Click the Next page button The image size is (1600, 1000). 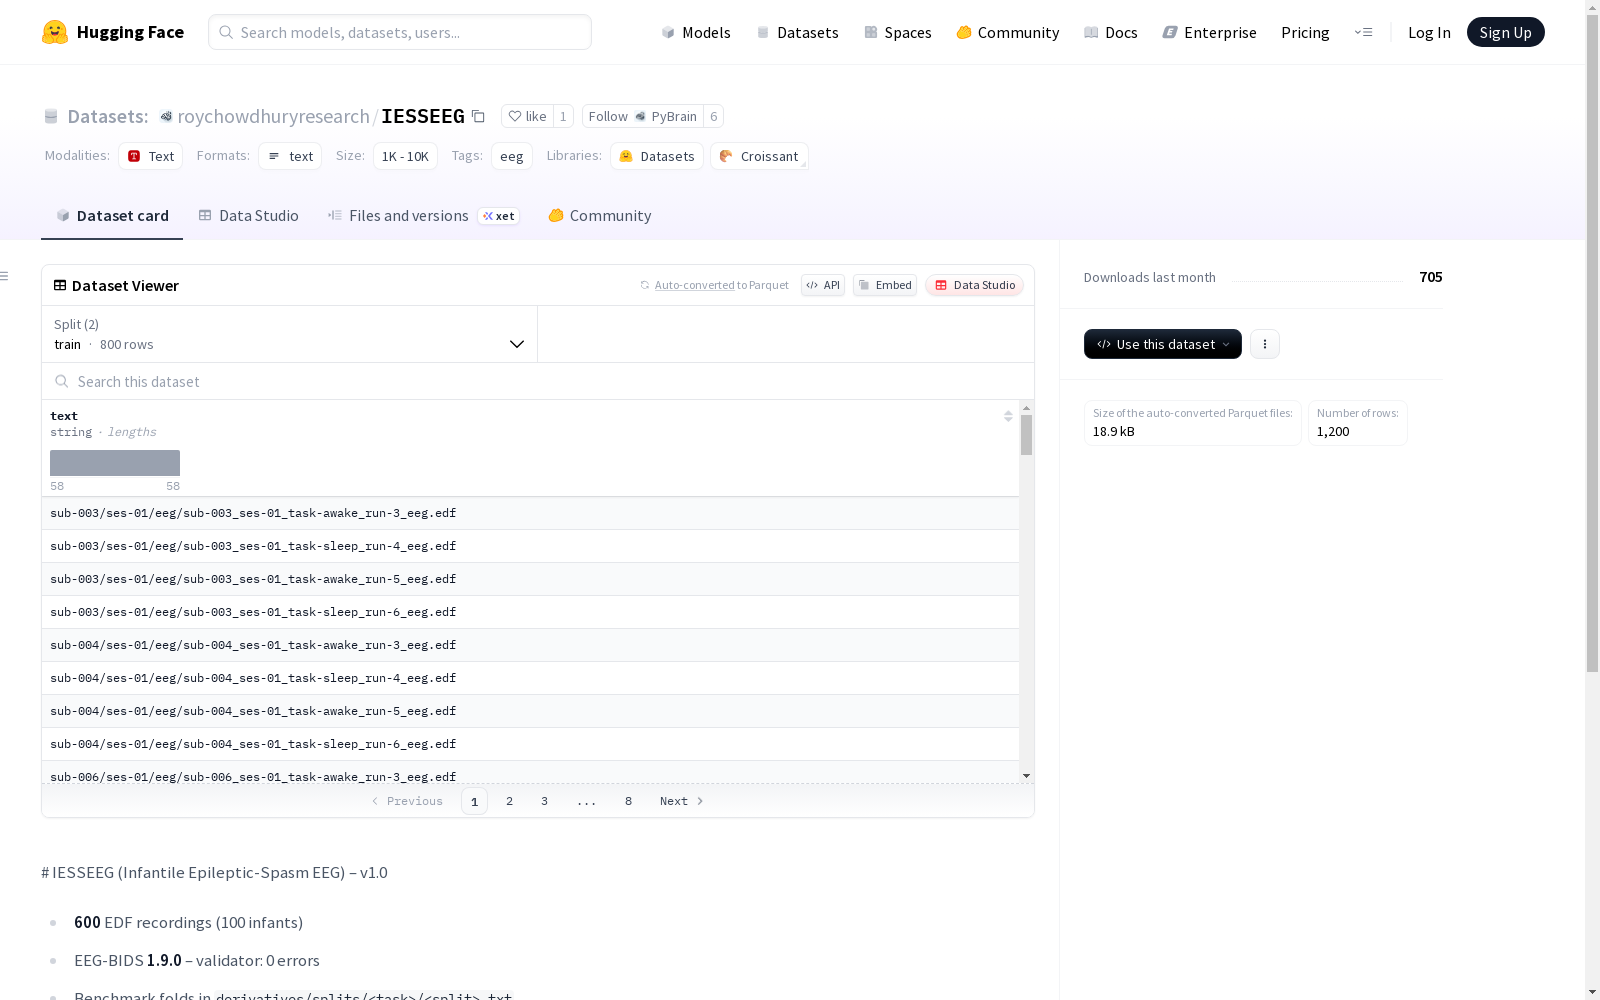[681, 801]
